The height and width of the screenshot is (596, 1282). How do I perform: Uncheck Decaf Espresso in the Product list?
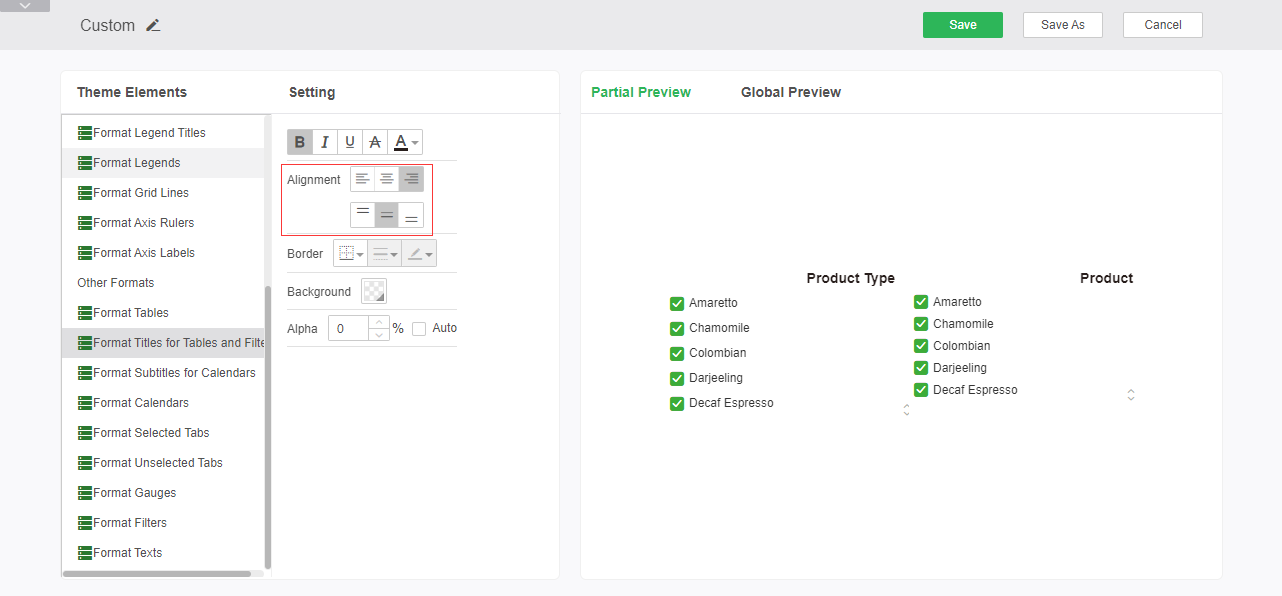coord(921,390)
